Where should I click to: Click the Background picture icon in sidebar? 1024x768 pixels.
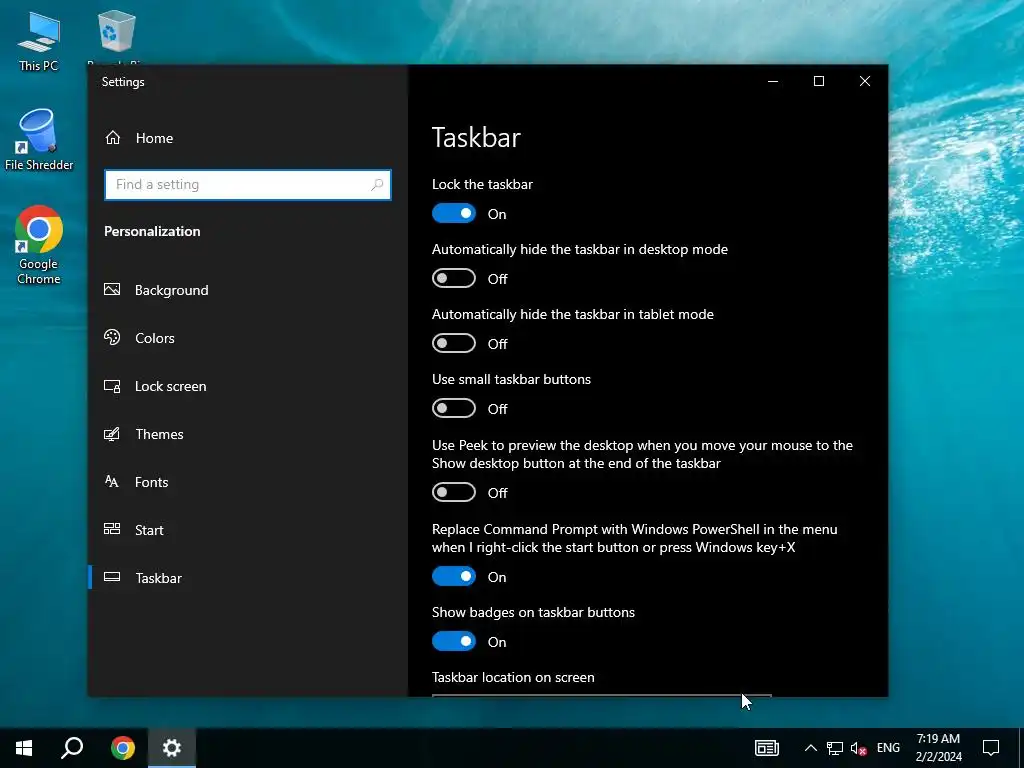click(x=112, y=289)
